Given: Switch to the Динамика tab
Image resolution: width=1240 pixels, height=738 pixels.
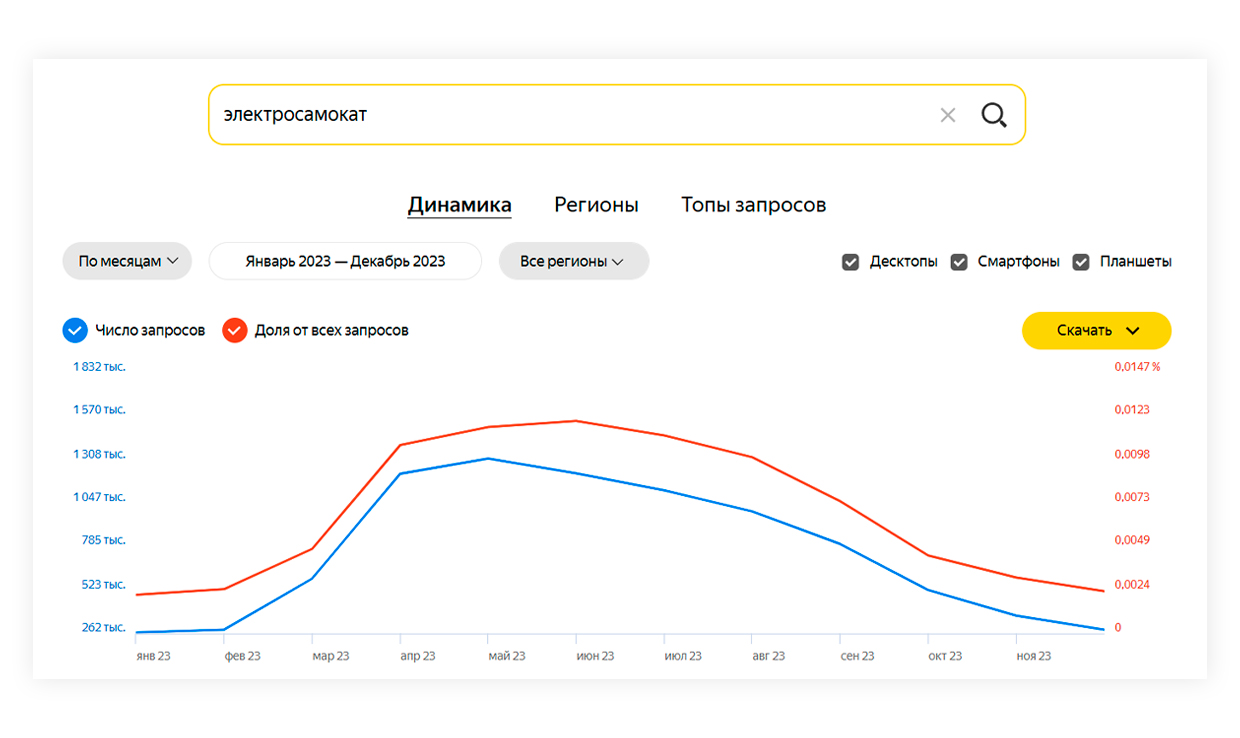Looking at the screenshot, I should click(x=460, y=205).
